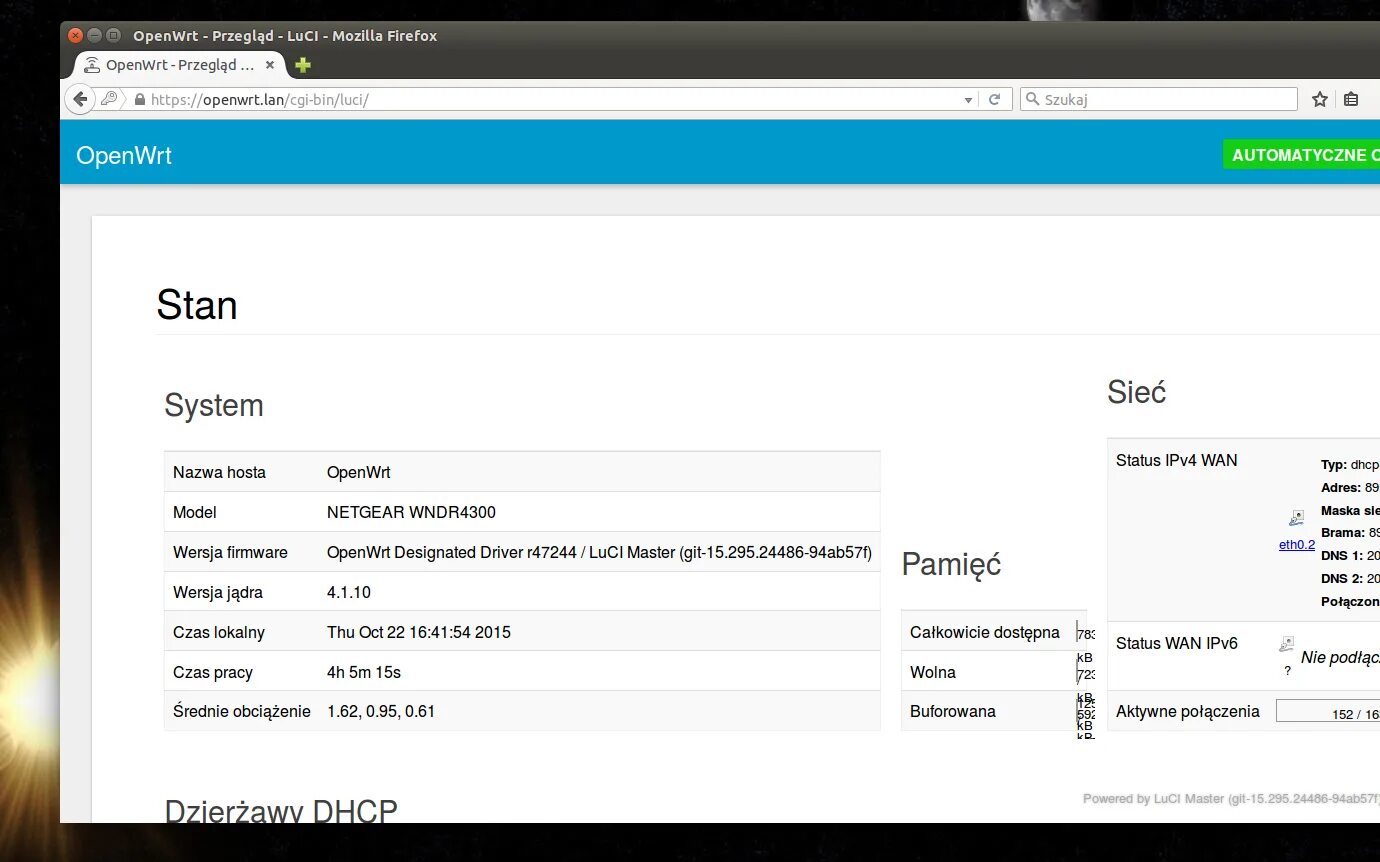
Task: Click the DNS 1 line
Action: 1350,555
